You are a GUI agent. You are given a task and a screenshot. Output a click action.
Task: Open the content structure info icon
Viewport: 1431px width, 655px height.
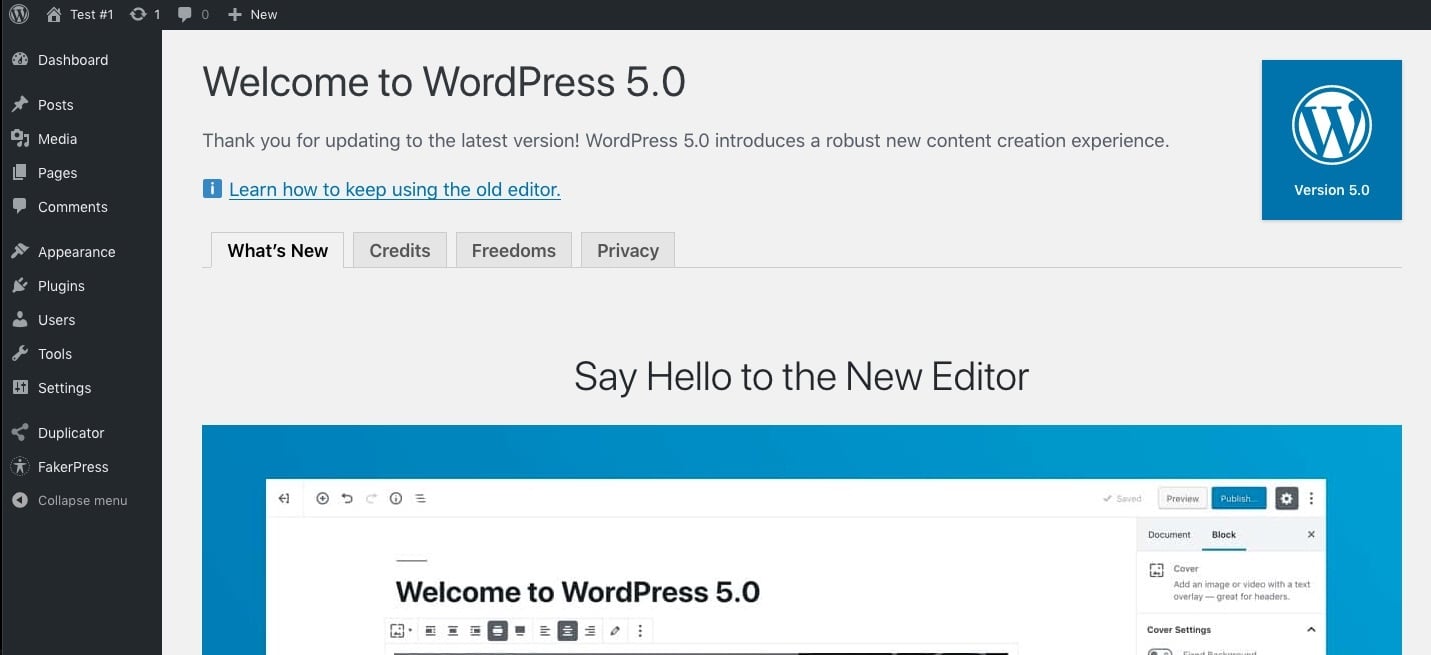pyautogui.click(x=396, y=498)
